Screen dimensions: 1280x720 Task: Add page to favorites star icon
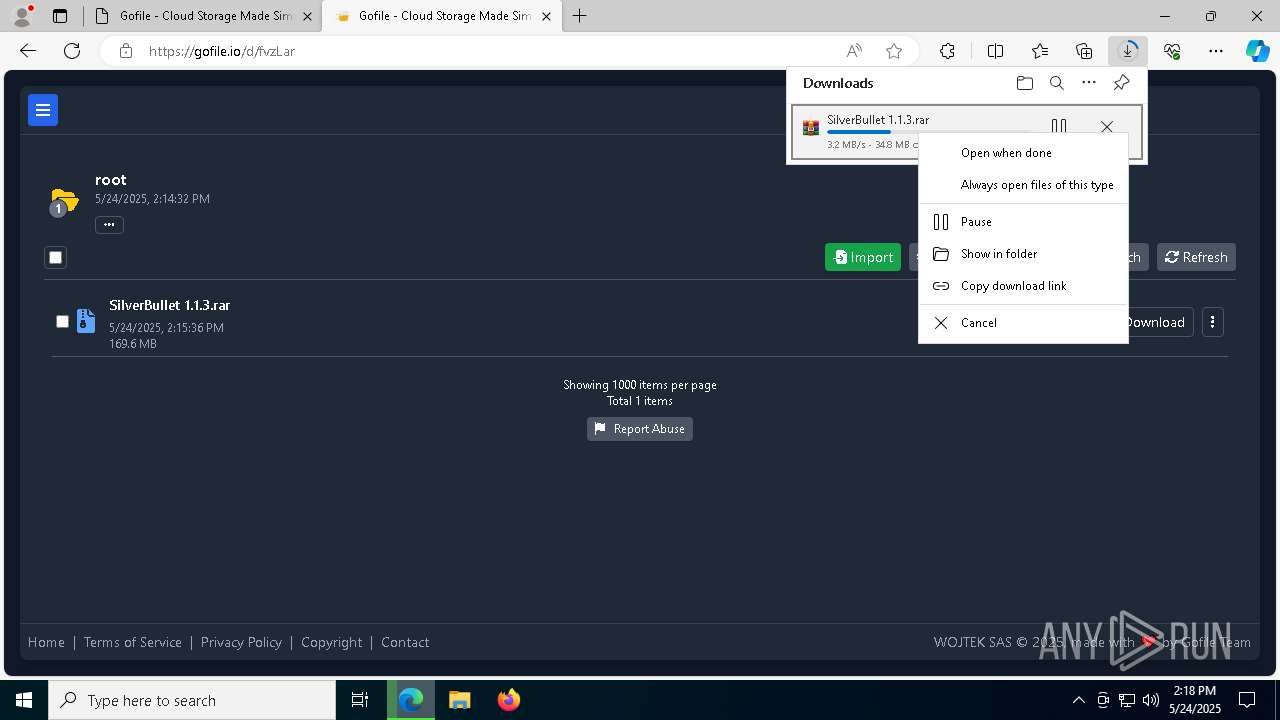(894, 51)
